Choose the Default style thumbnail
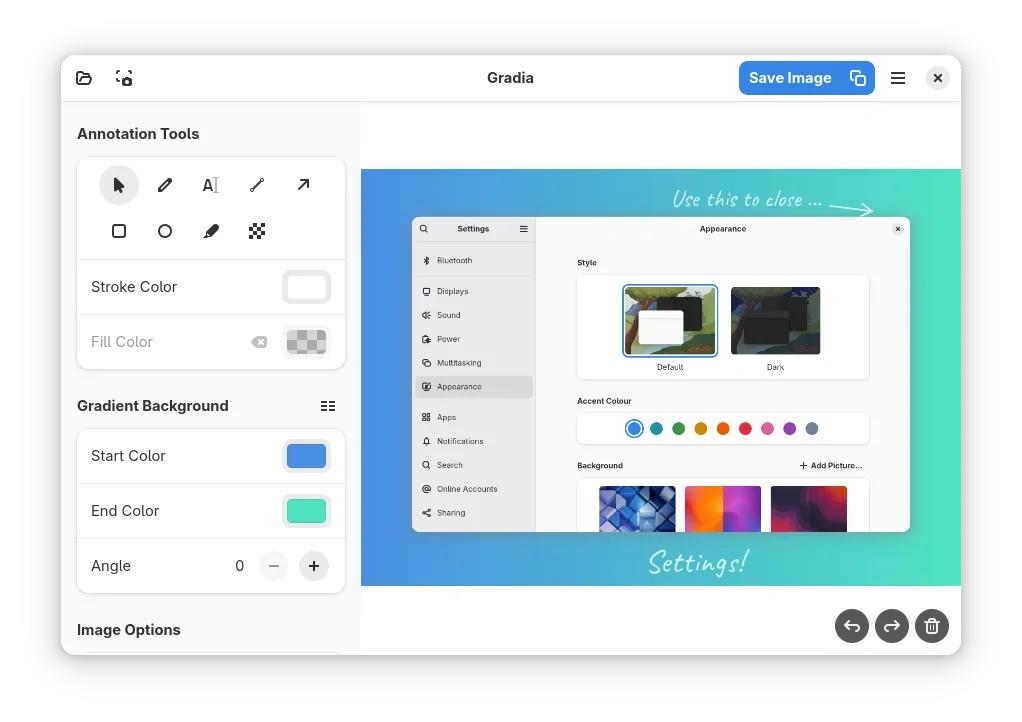Screen dimensions: 1022x722 (670, 321)
